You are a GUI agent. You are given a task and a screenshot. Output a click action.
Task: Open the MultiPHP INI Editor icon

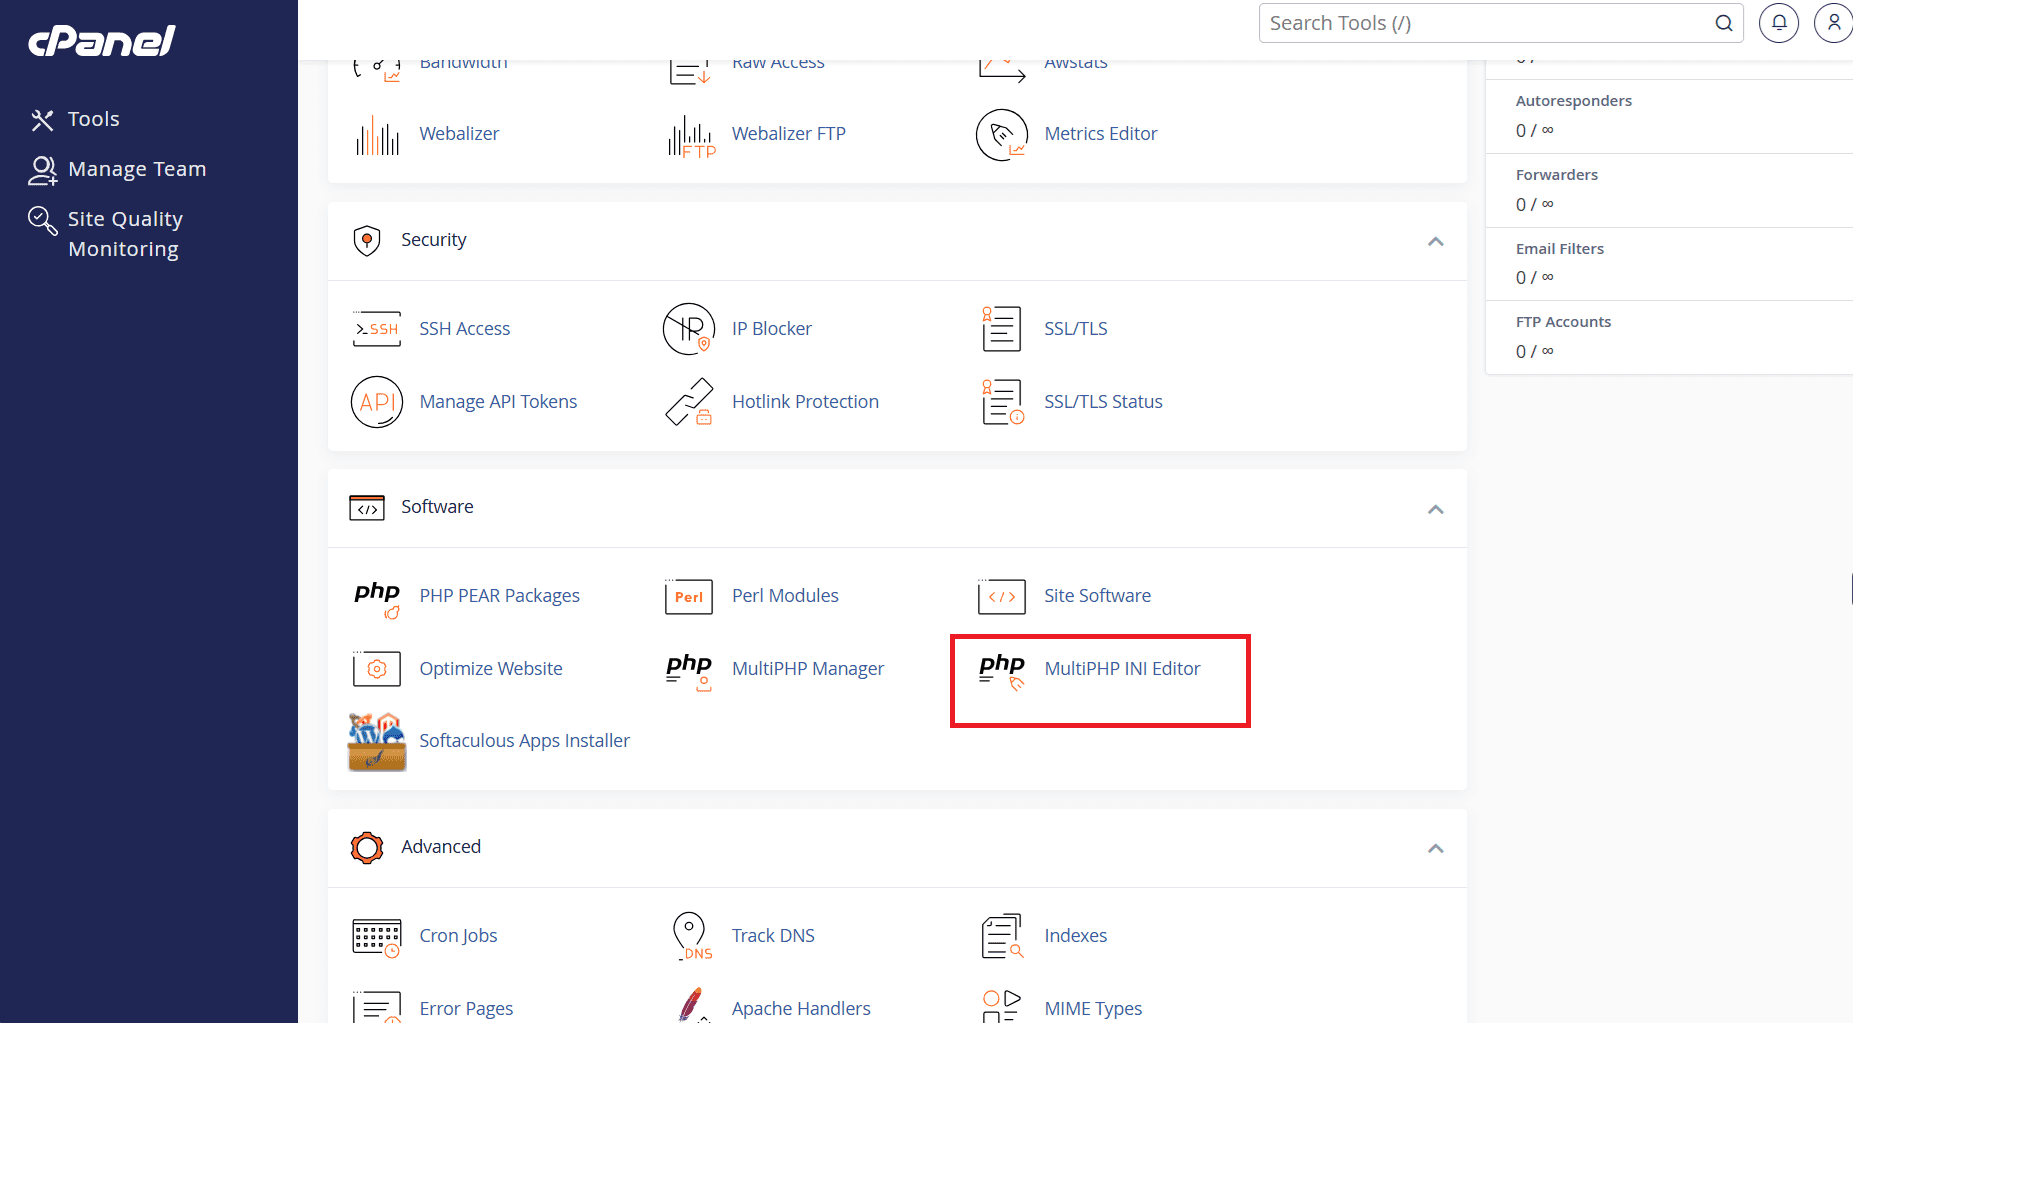1001,670
